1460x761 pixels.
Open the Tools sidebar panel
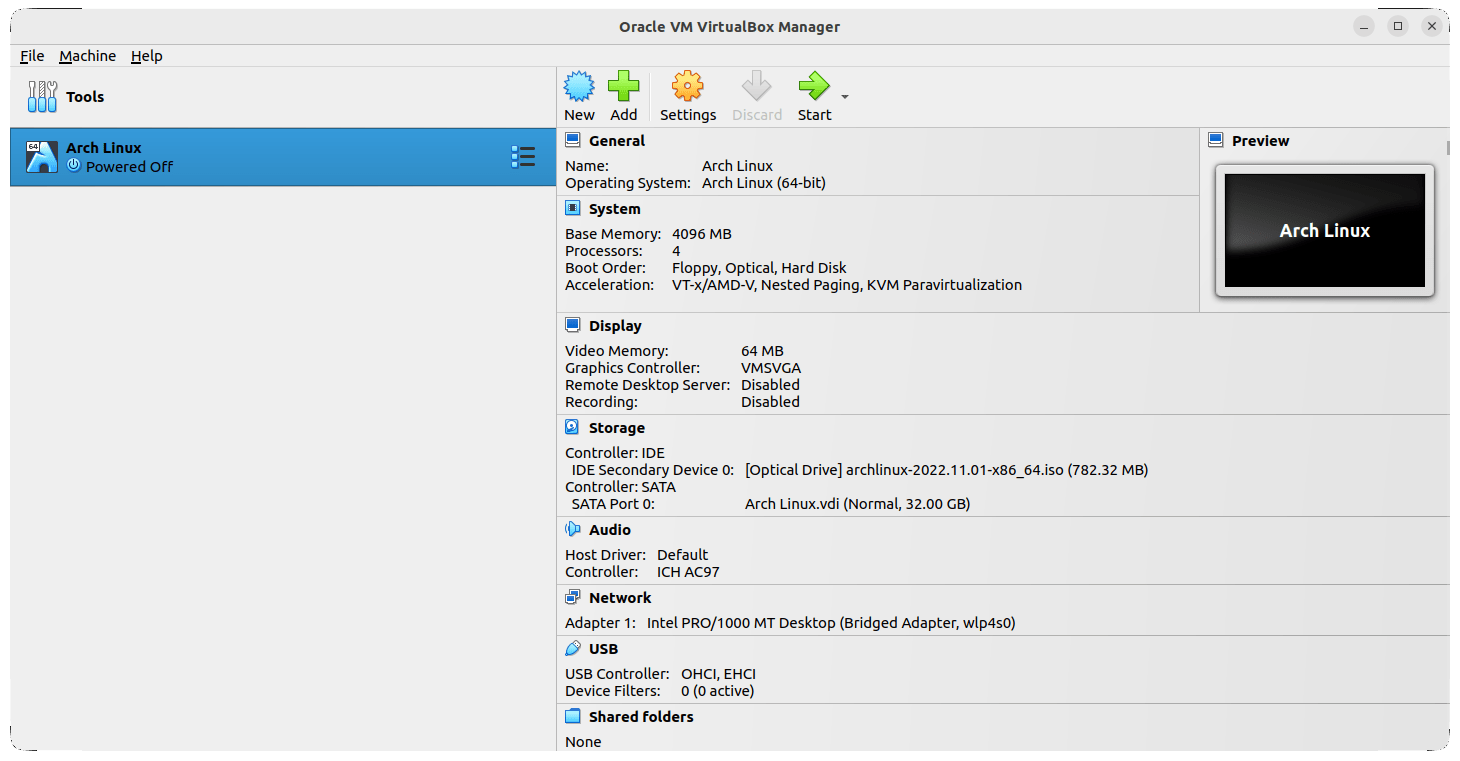tap(68, 96)
